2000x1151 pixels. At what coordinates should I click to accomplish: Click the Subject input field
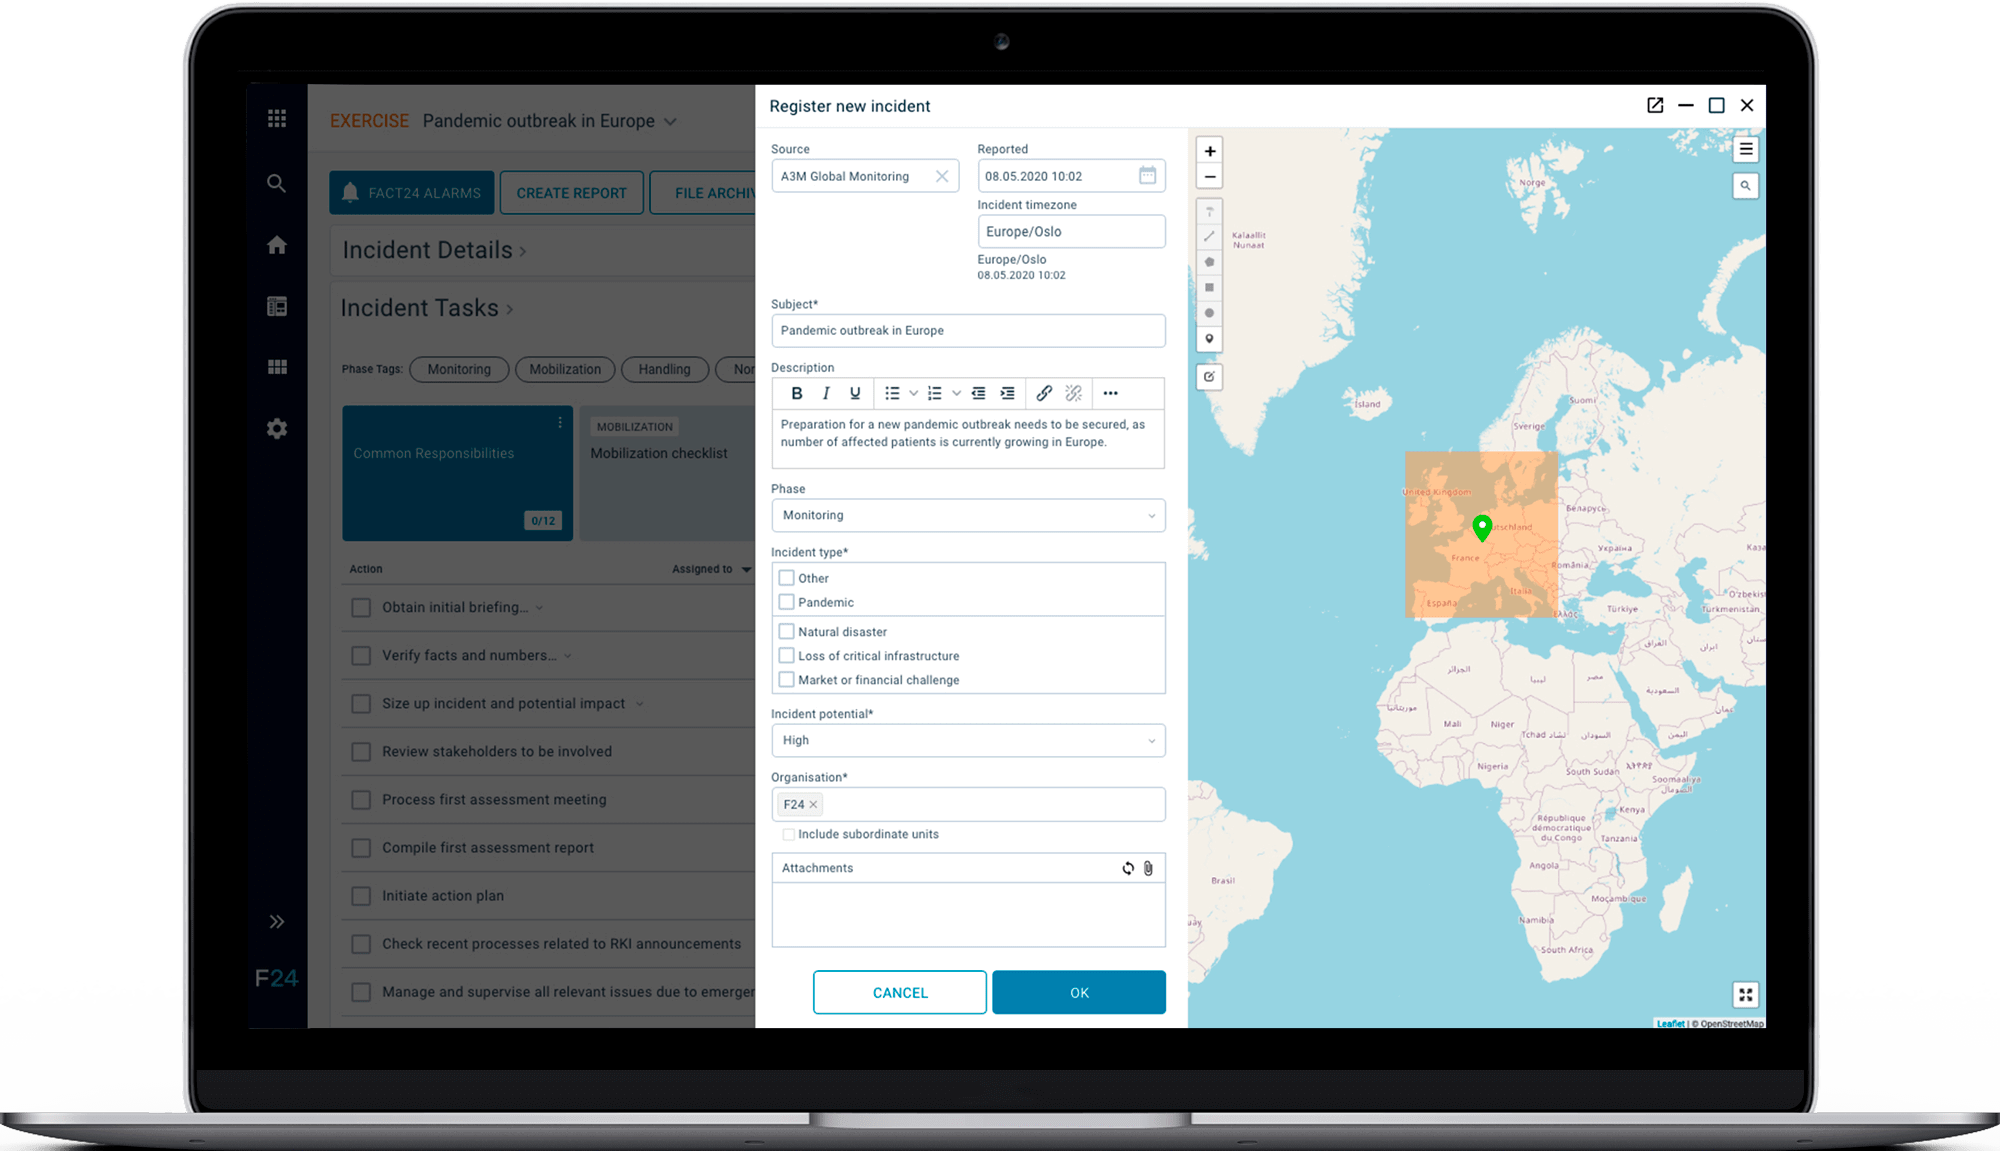coord(967,331)
